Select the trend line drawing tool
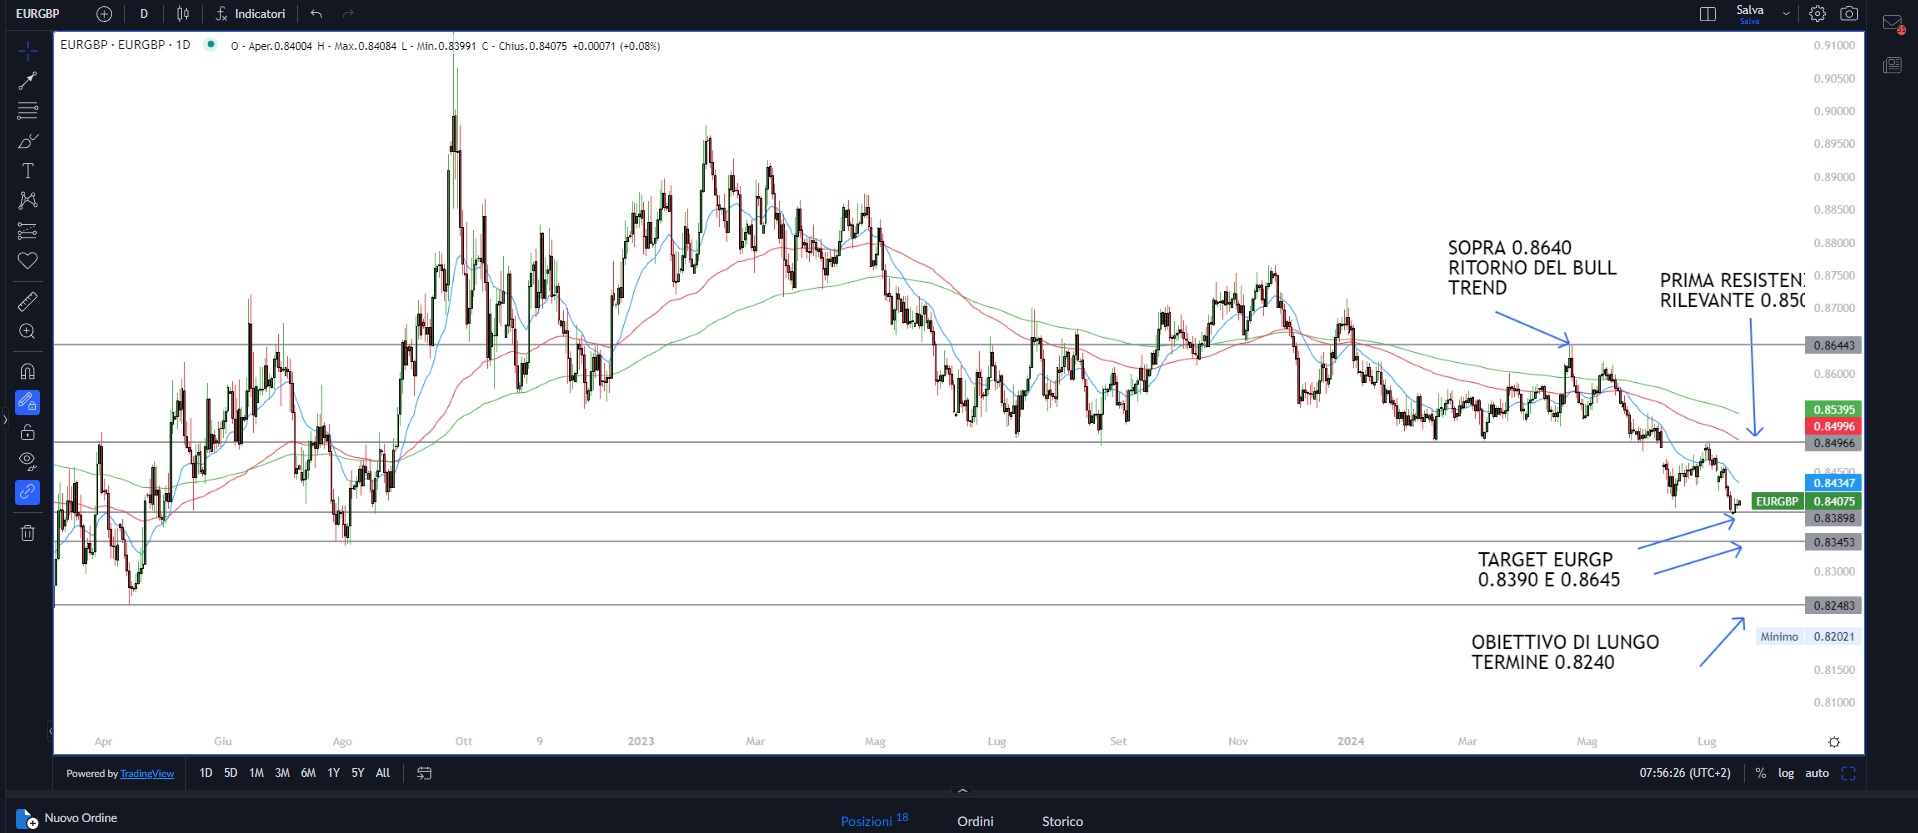1918x833 pixels. coord(28,80)
